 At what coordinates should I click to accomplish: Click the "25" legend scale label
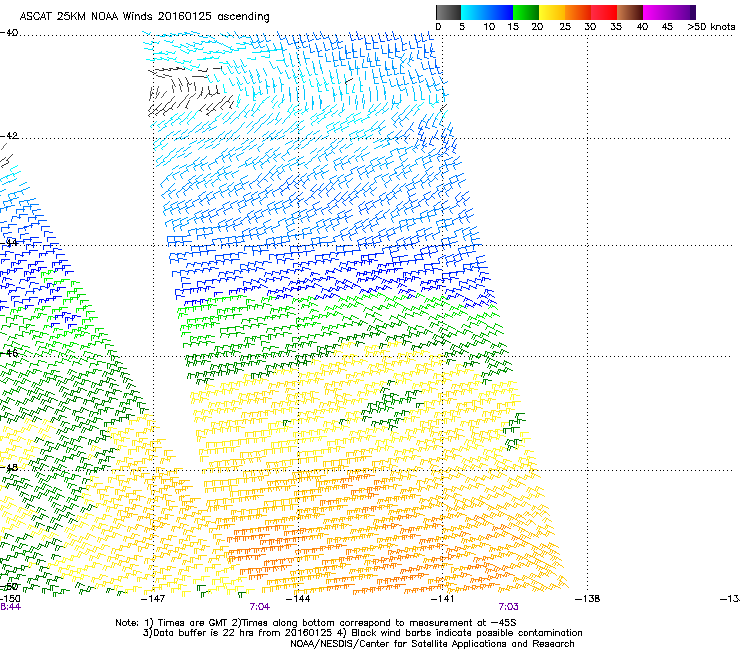click(x=565, y=27)
